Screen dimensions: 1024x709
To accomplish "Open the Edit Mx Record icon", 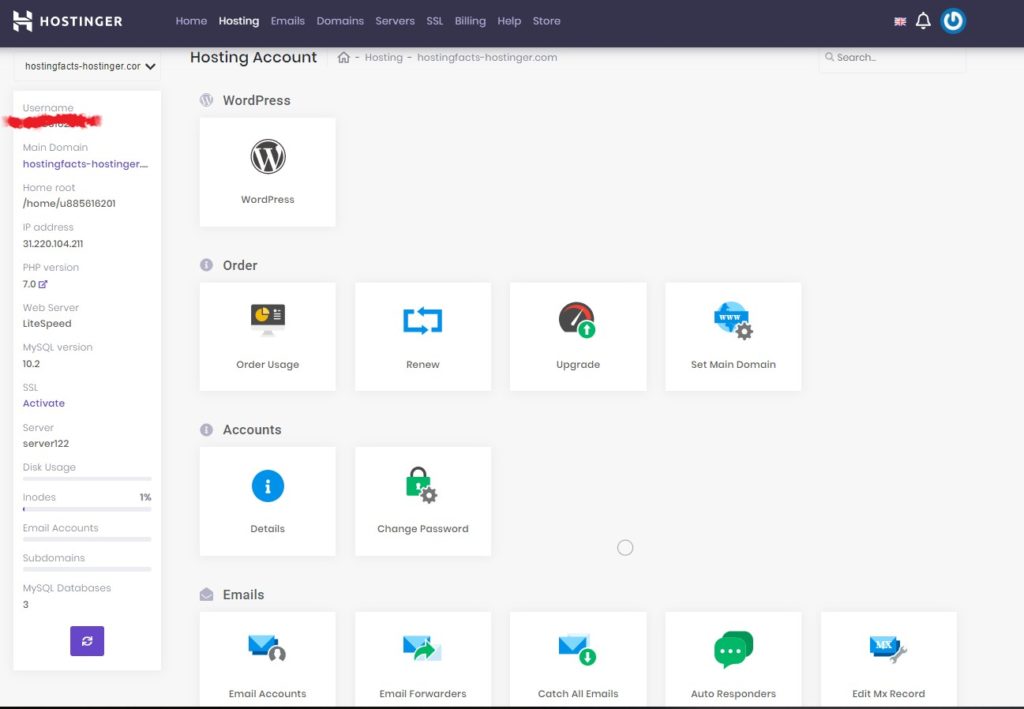I will (x=888, y=649).
